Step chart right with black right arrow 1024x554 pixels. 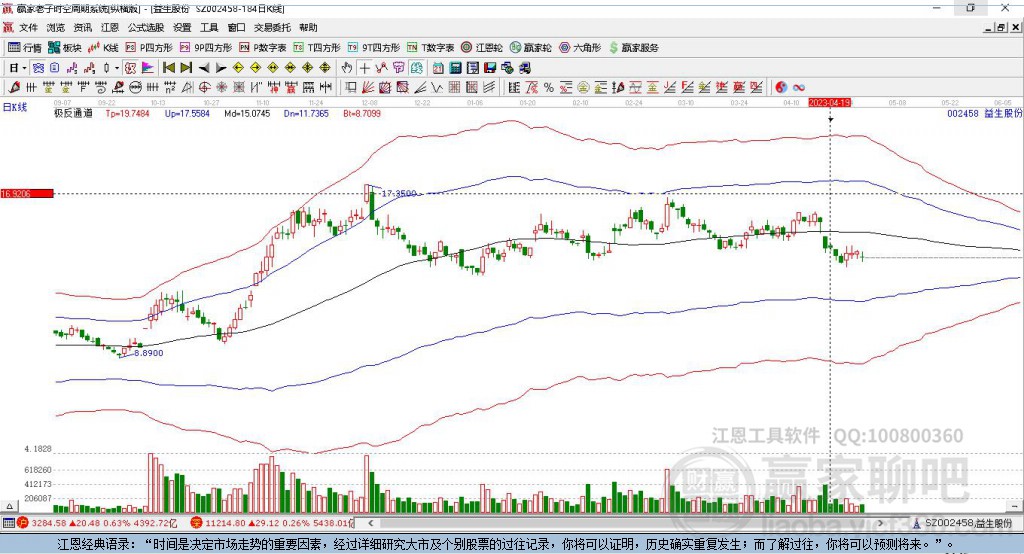pos(221,68)
